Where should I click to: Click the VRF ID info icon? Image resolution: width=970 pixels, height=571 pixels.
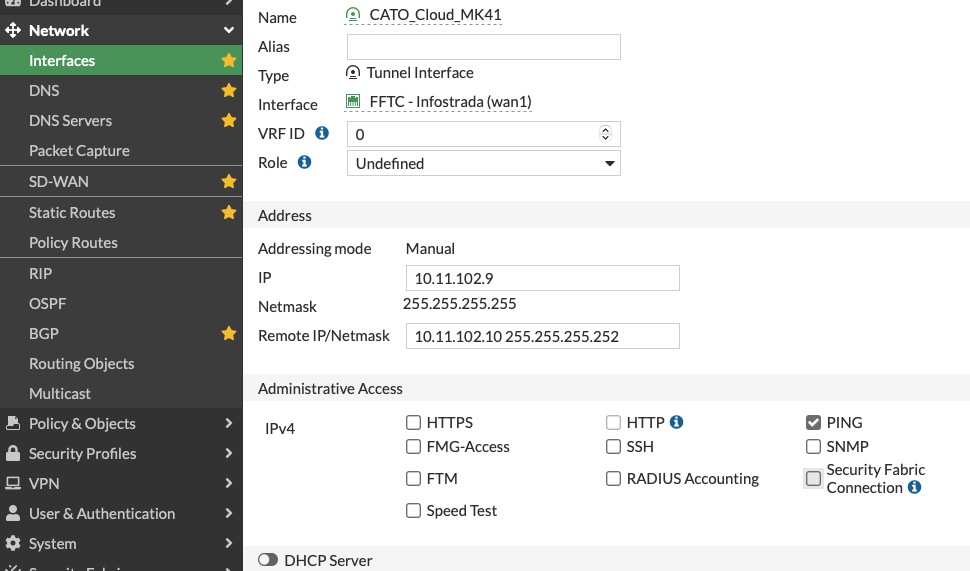(x=322, y=133)
